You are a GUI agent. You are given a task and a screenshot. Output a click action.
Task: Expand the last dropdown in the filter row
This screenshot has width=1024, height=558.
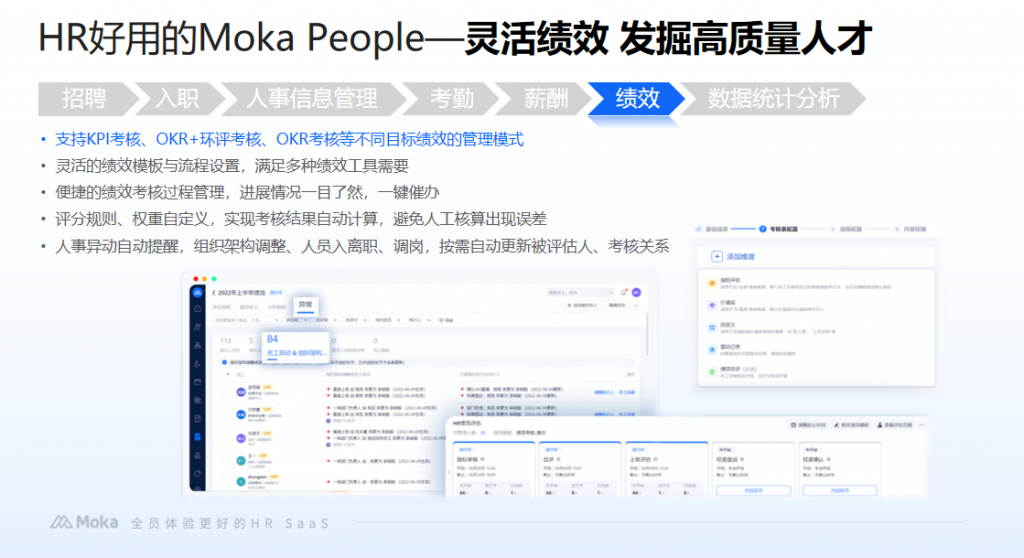pyautogui.click(x=417, y=320)
